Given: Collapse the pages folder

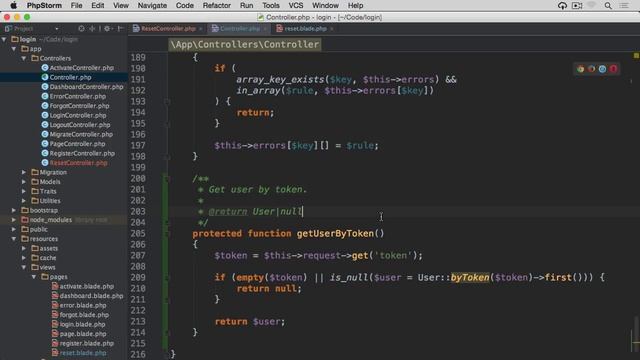Looking at the screenshot, I should [x=34, y=277].
